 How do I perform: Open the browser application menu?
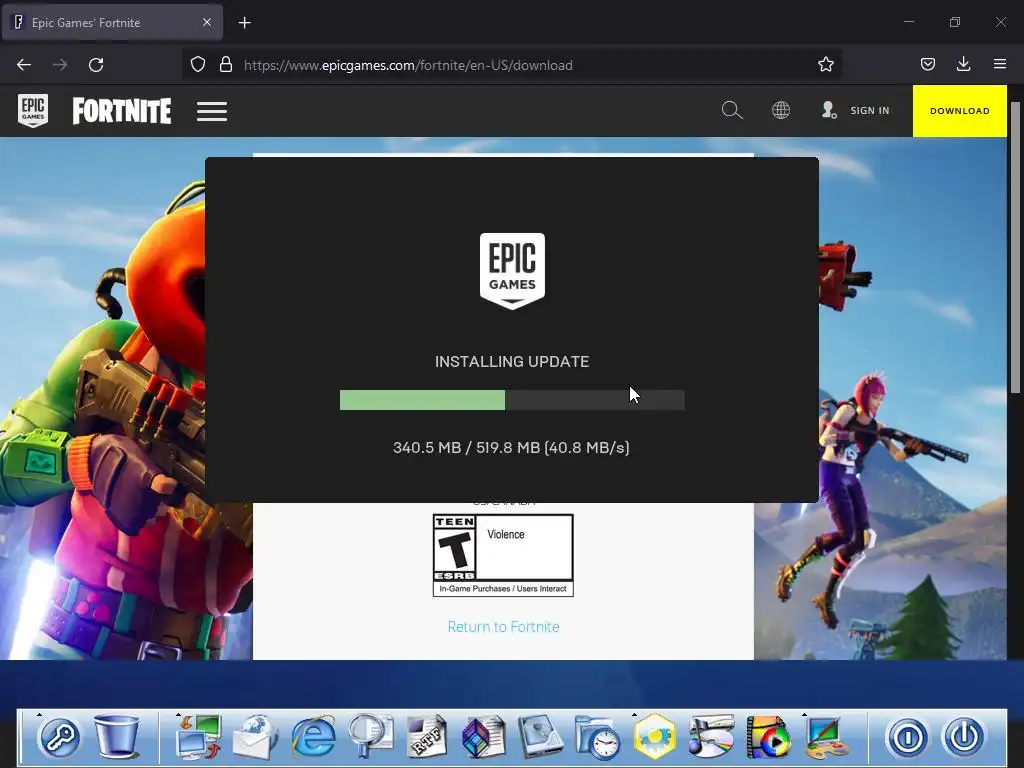pyautogui.click(x=999, y=64)
